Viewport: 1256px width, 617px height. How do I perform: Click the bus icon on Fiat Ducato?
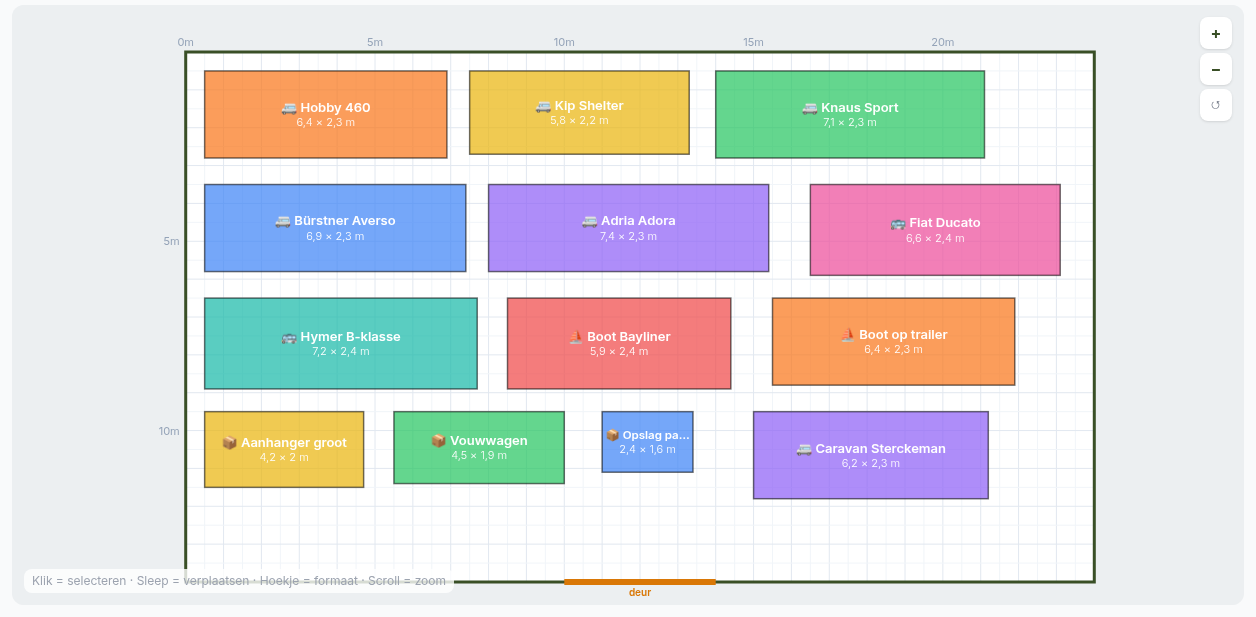tap(898, 223)
